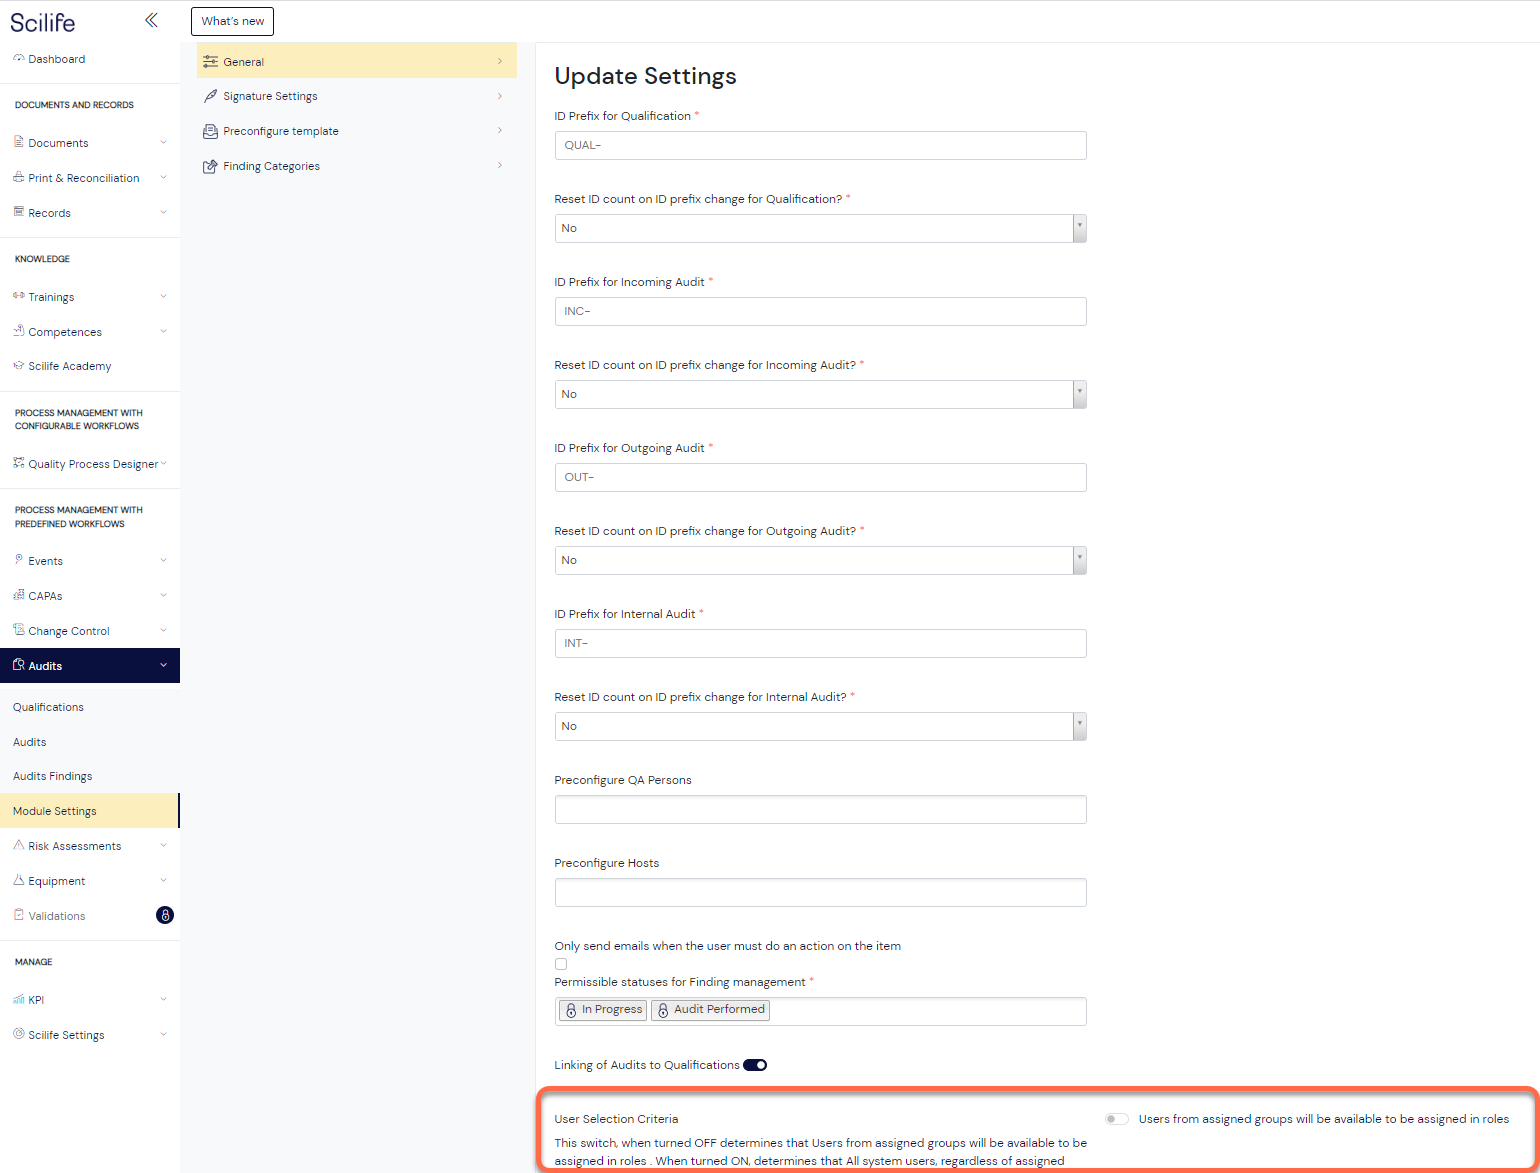The width and height of the screenshot is (1540, 1173).
Task: Open Scilife Academy from the sidebar
Action: pyautogui.click(x=69, y=365)
